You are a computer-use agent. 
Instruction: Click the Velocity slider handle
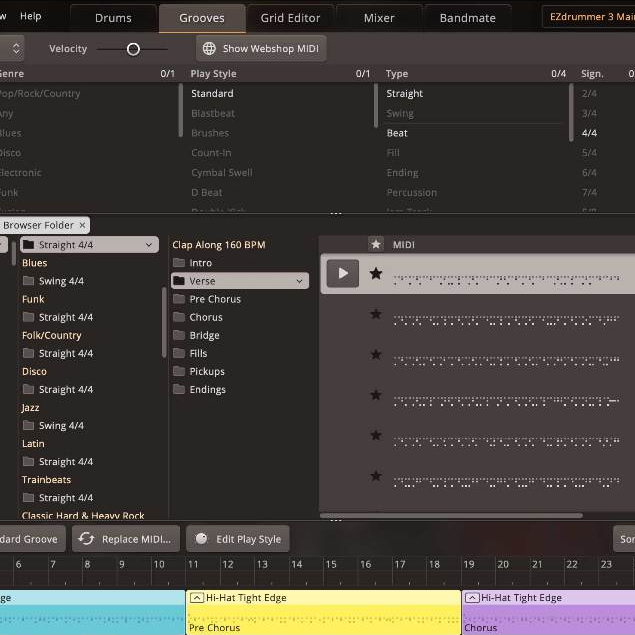133,49
